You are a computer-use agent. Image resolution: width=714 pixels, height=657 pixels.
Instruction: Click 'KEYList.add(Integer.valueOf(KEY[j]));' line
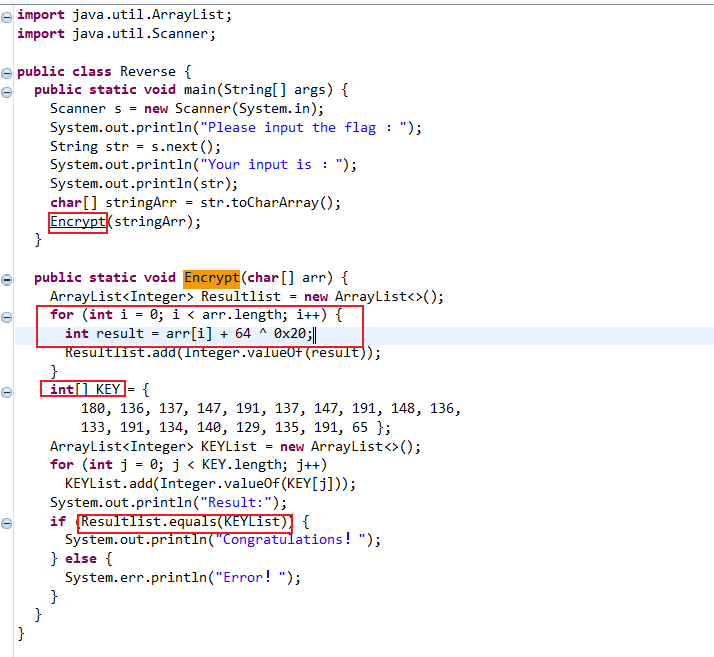tap(210, 484)
